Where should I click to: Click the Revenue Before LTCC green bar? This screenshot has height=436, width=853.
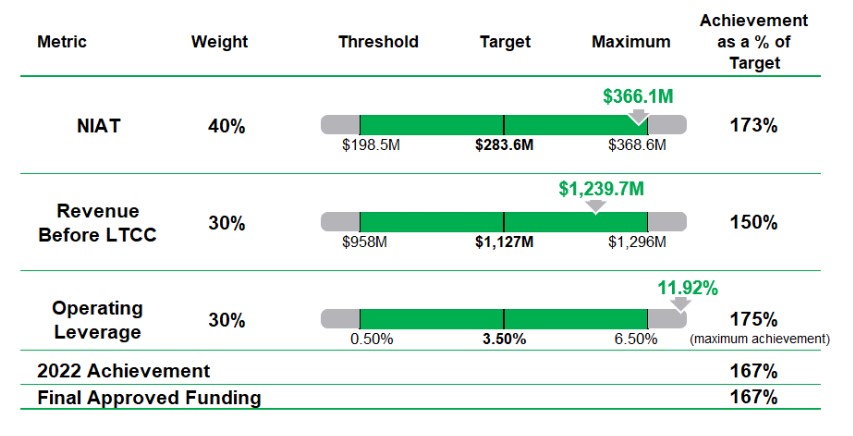503,222
